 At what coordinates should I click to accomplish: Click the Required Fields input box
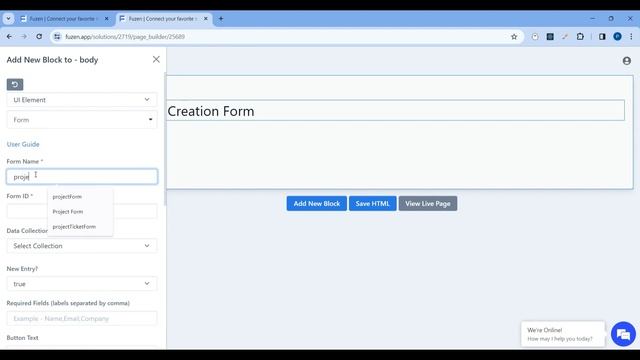[82, 318]
